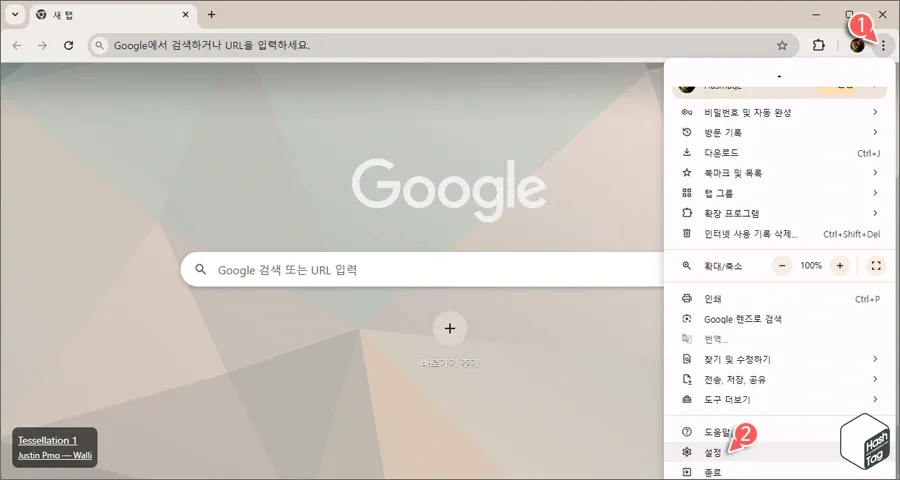The width and height of the screenshot is (900, 480).
Task: Click the gear icon beside 설정
Action: pos(686,452)
